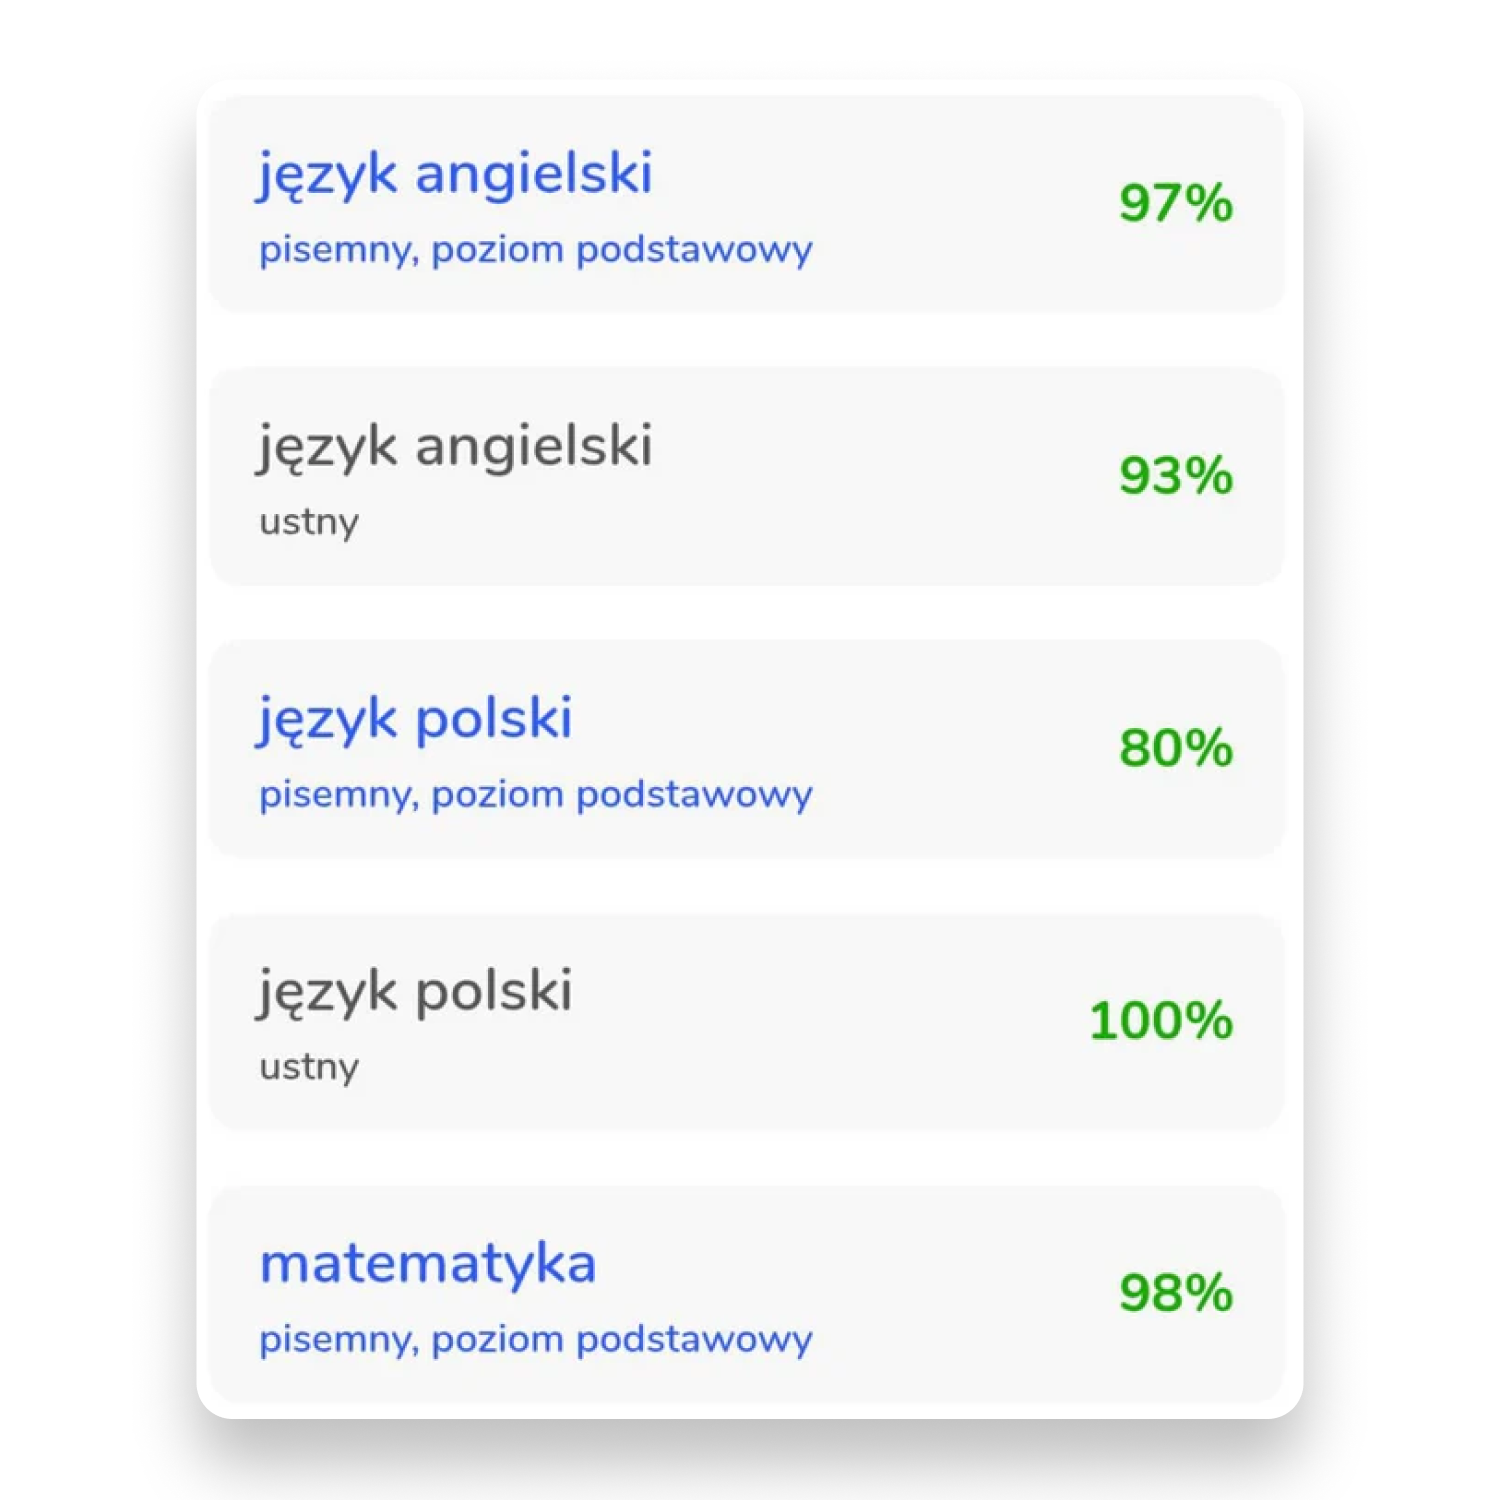Select the 100% score
Image resolution: width=1500 pixels, height=1500 pixels.
(x=1161, y=1021)
